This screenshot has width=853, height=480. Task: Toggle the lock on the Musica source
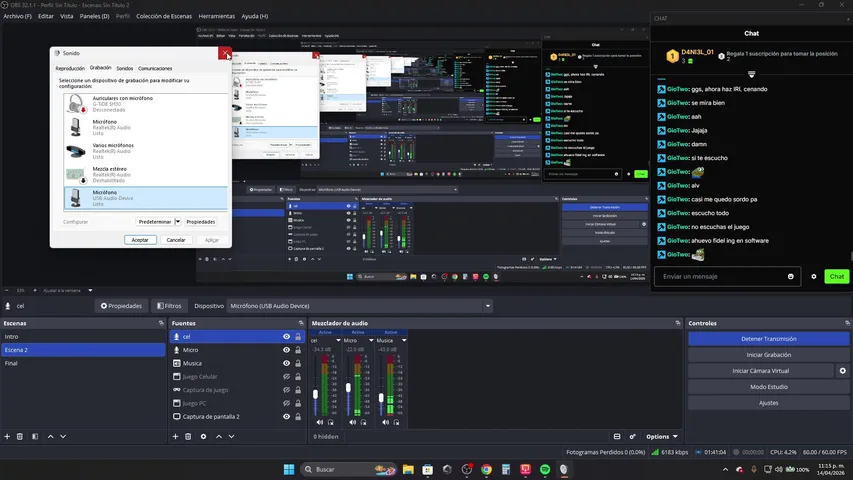click(298, 364)
